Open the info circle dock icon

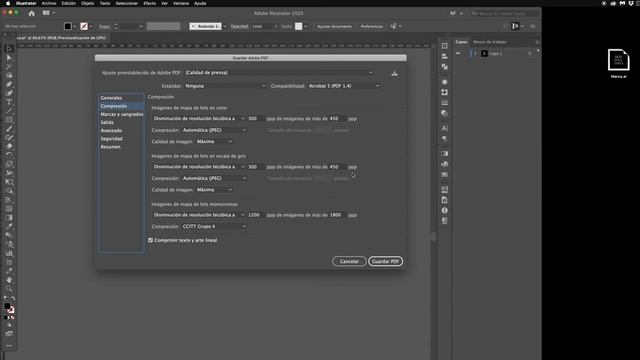[x=444, y=210]
